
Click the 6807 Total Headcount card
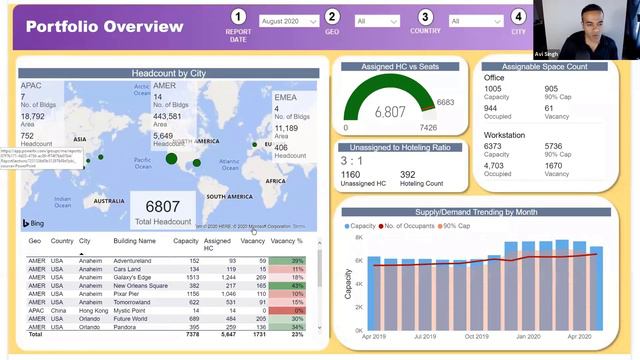[163, 211]
